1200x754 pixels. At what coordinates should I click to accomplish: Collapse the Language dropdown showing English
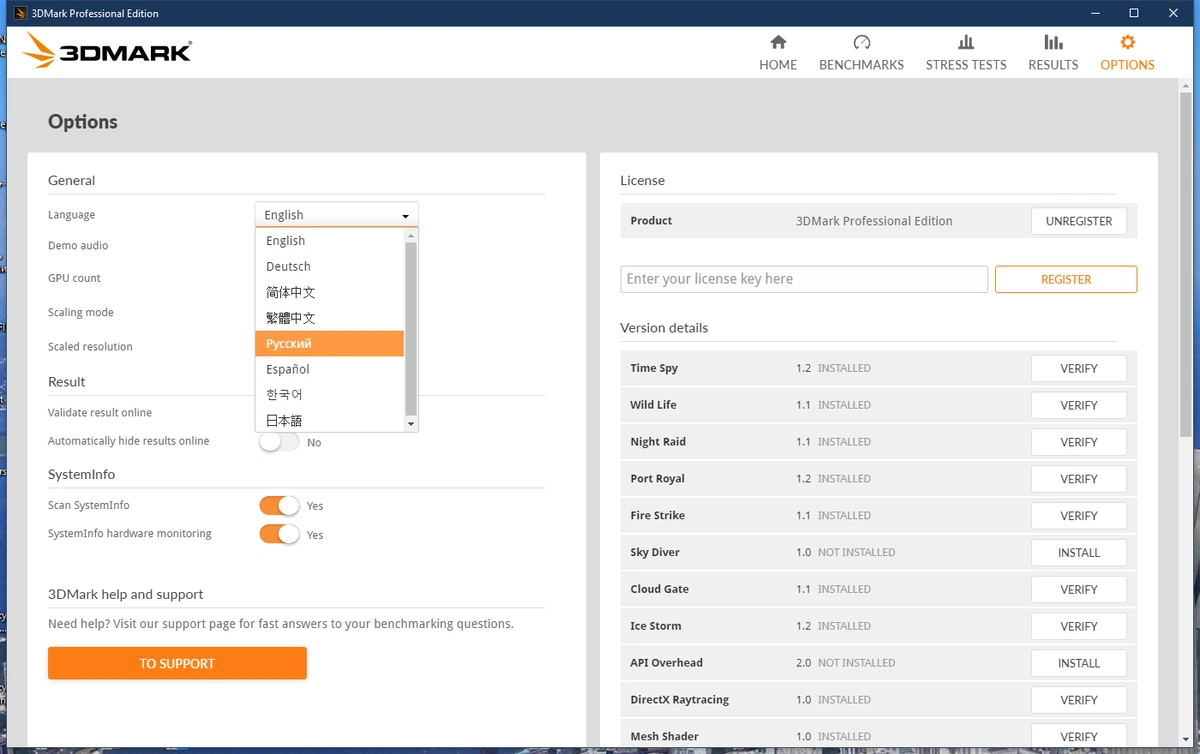(x=336, y=215)
